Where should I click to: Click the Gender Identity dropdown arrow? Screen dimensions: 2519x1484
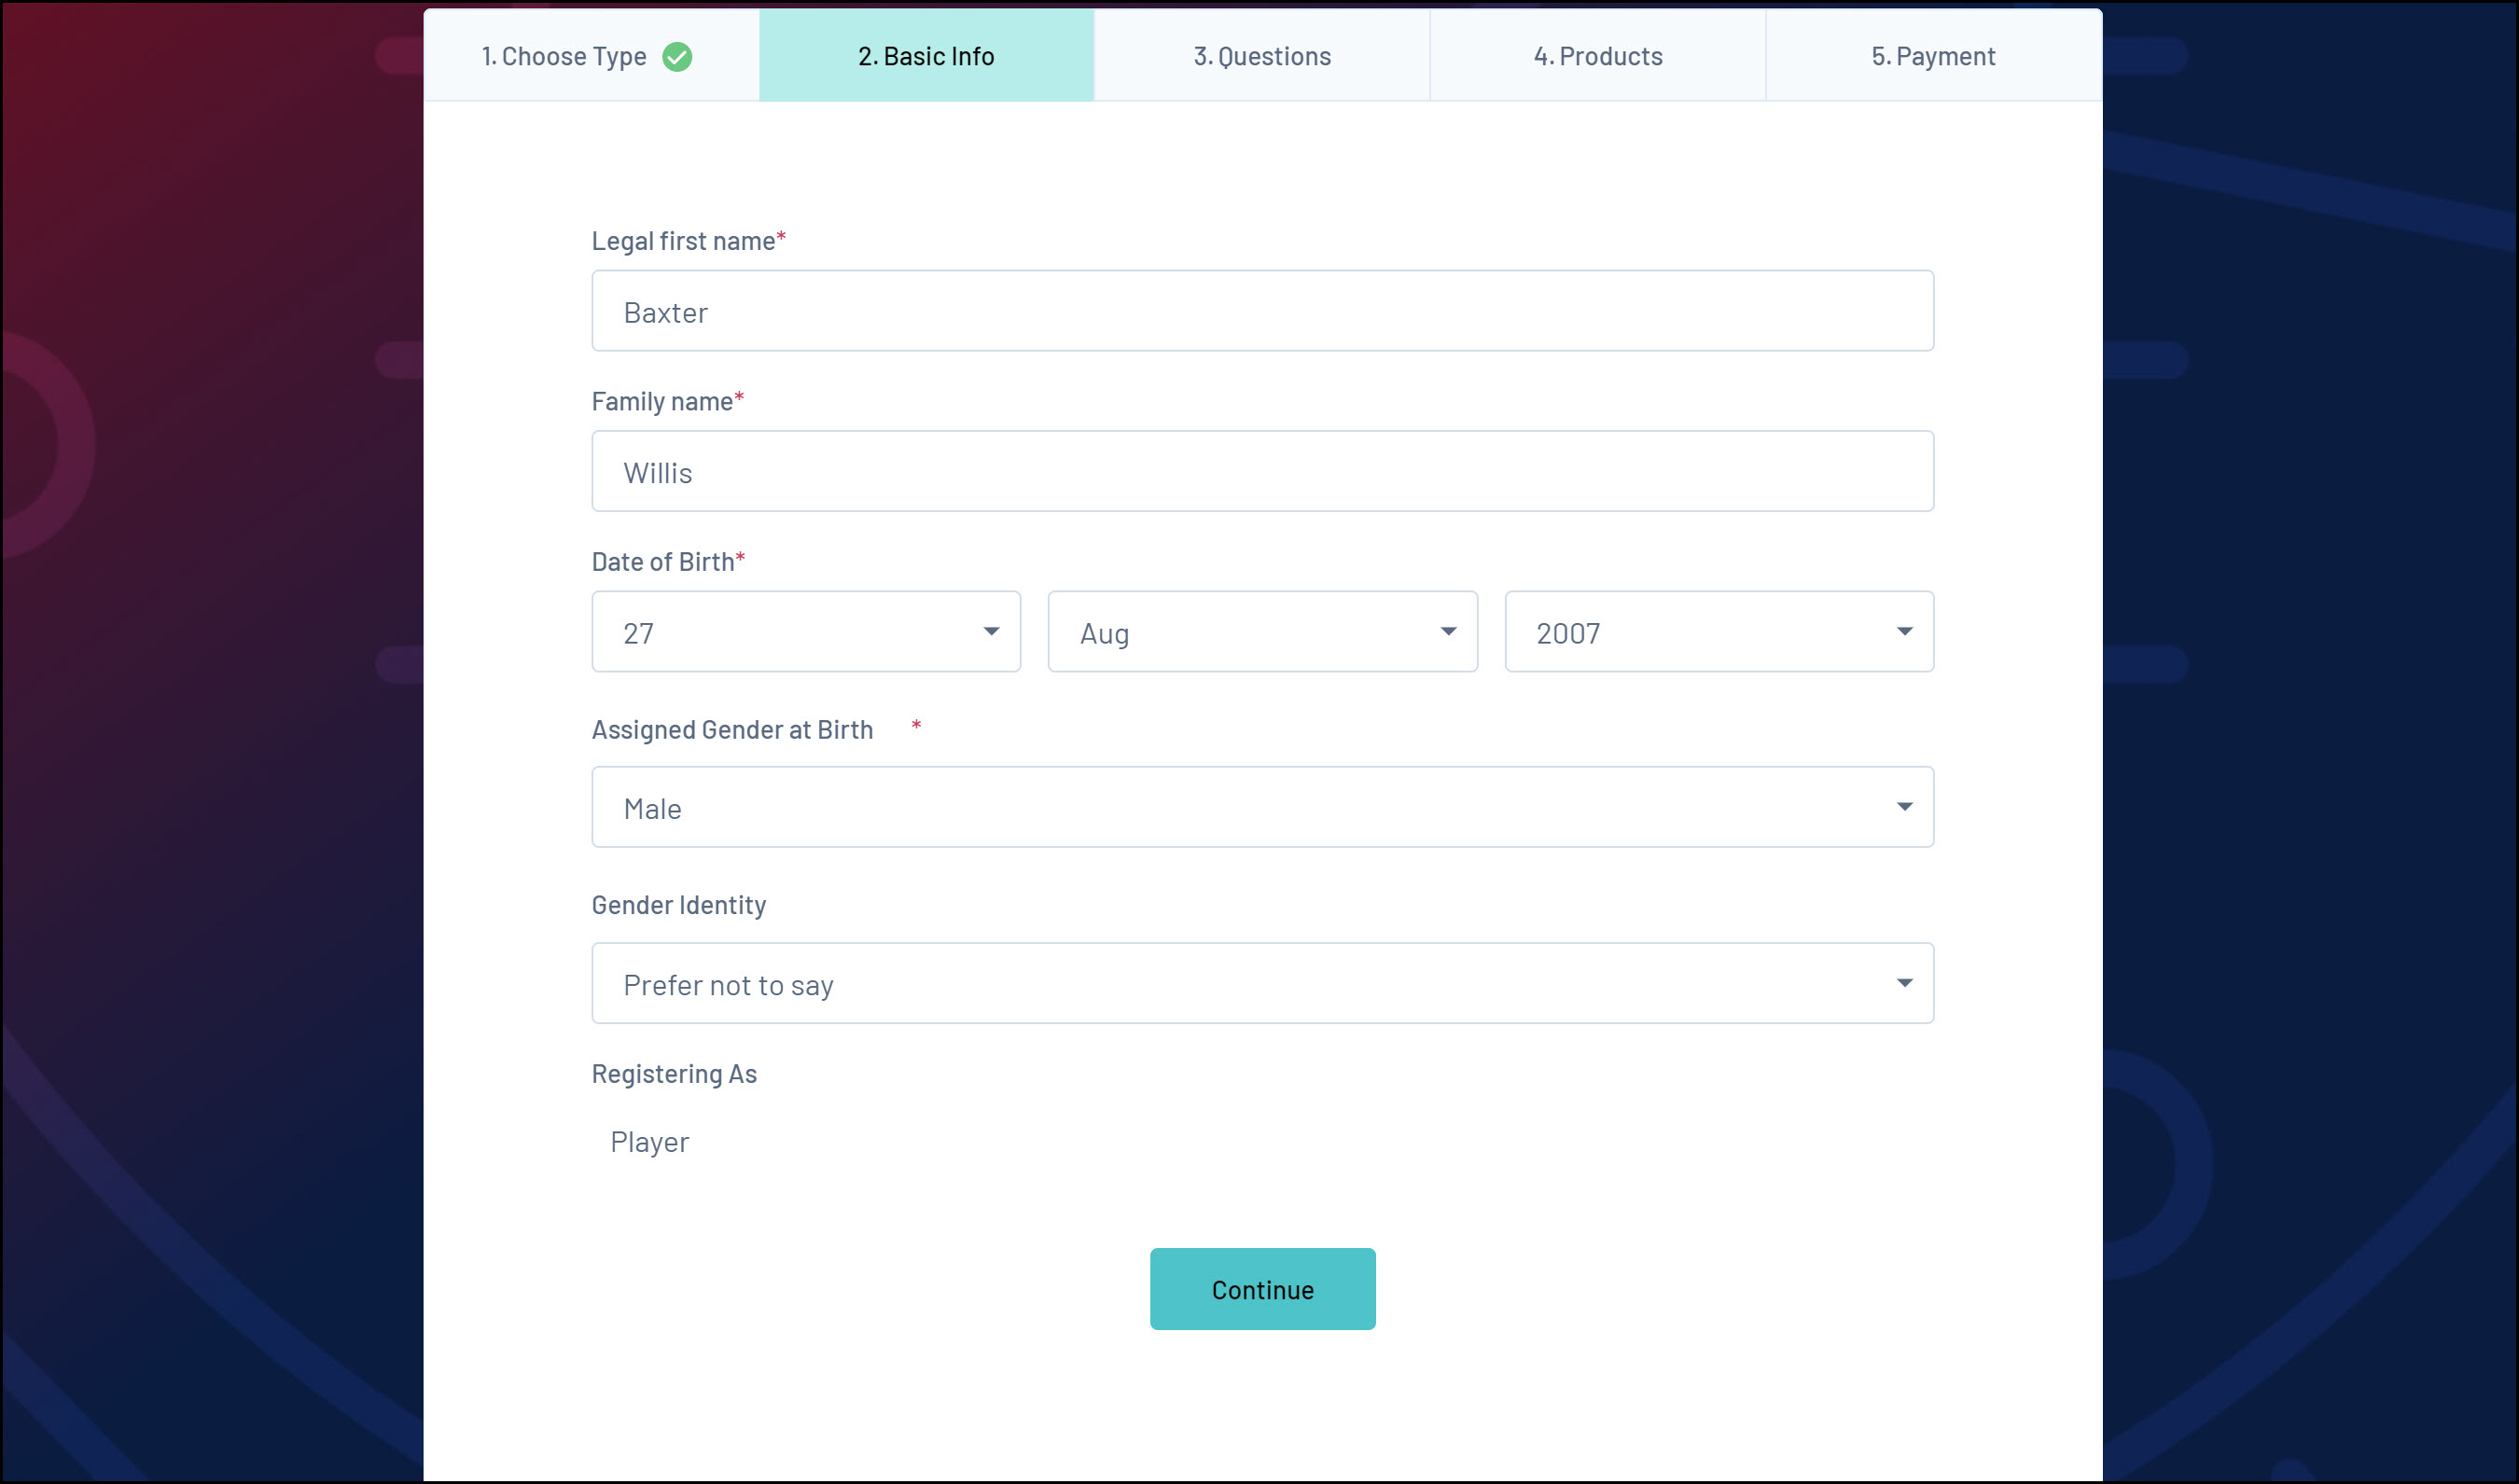click(x=1903, y=983)
